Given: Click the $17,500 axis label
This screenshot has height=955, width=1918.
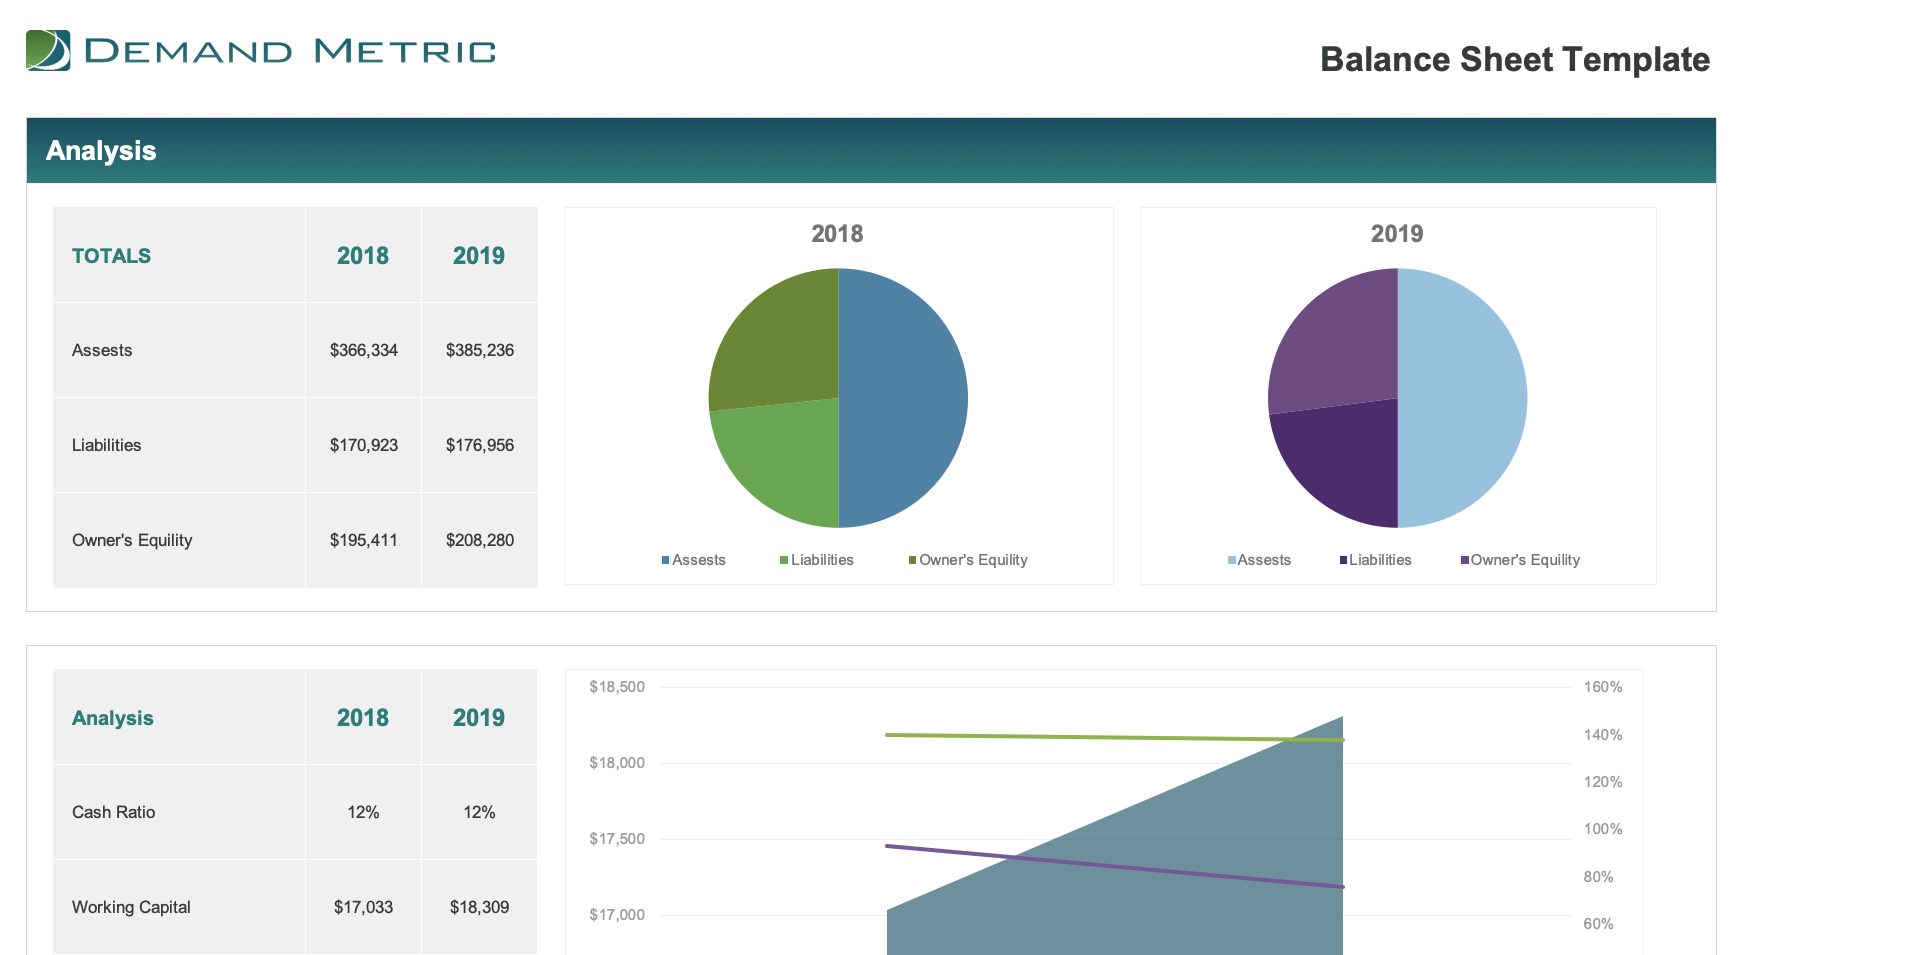Looking at the screenshot, I should coord(617,839).
